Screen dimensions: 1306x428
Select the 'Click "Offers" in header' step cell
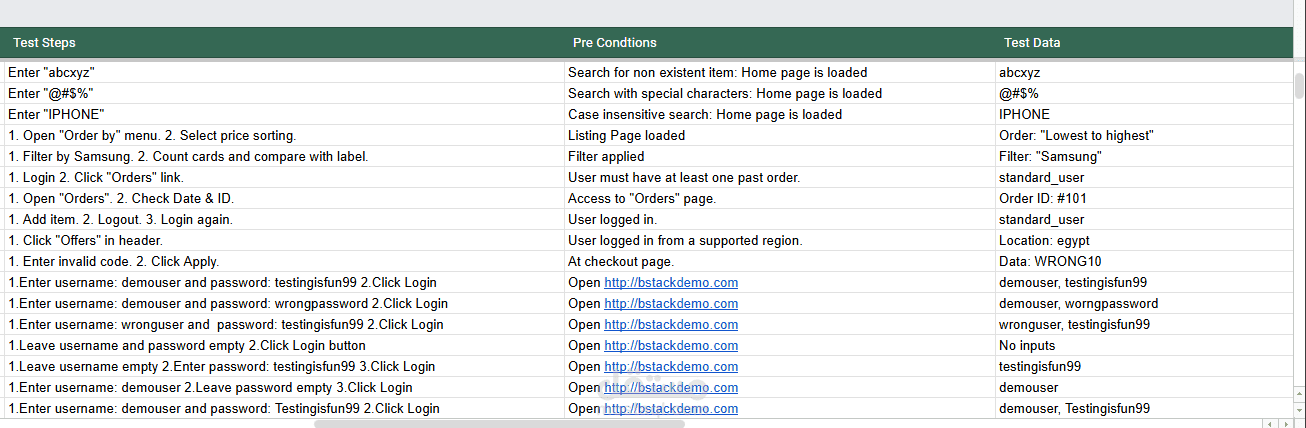(x=85, y=241)
